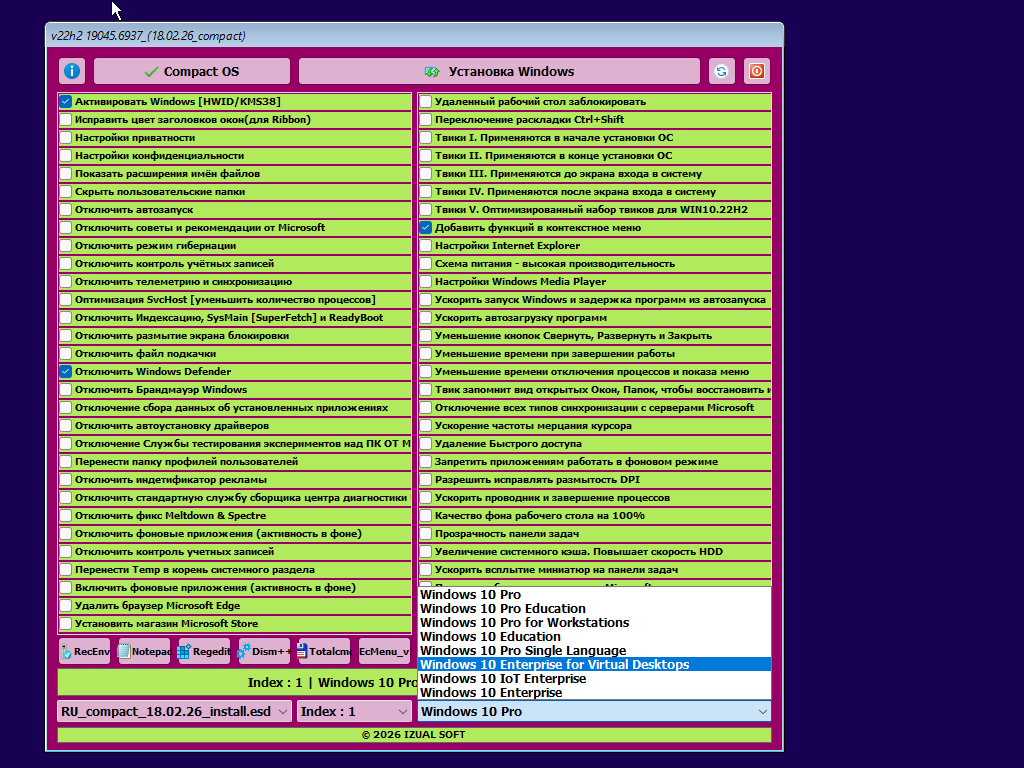Screen dimensions: 1024x768
Task: Open Regedit registry editor
Action: tap(204, 651)
